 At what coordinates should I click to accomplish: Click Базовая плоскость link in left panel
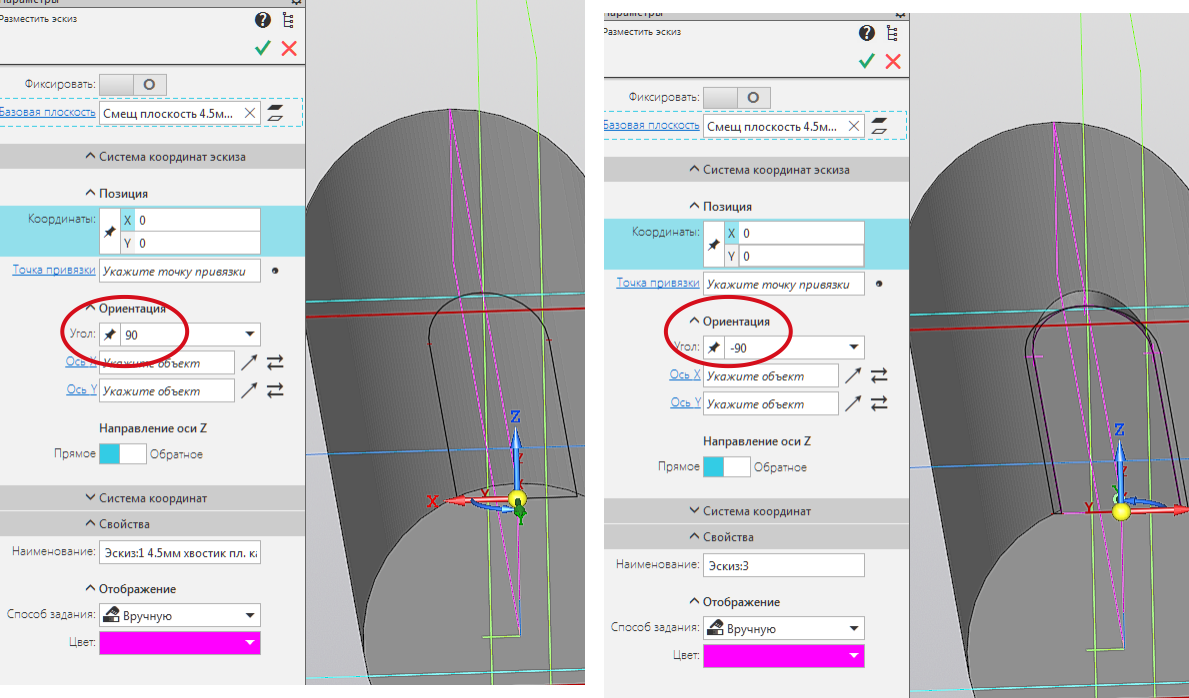click(47, 112)
